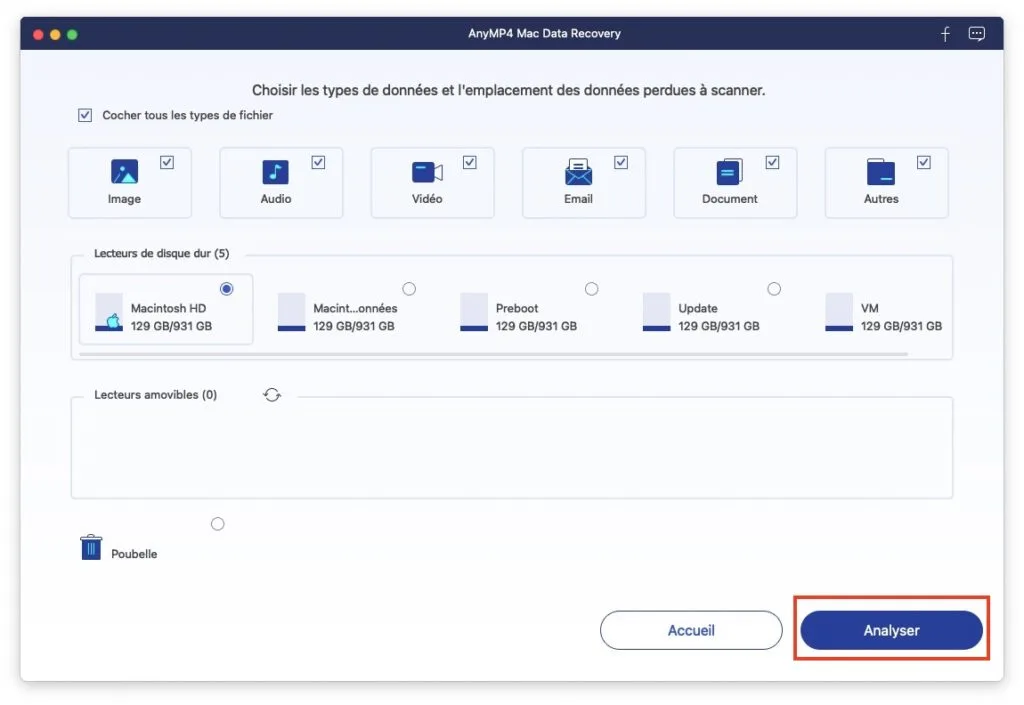This screenshot has width=1024, height=705.
Task: Open the Facebook share icon
Action: pyautogui.click(x=945, y=34)
